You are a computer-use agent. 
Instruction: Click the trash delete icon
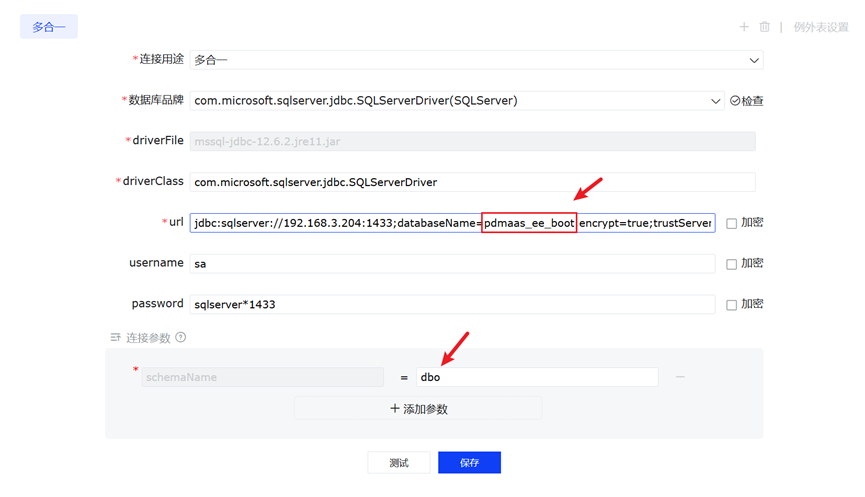tap(764, 27)
